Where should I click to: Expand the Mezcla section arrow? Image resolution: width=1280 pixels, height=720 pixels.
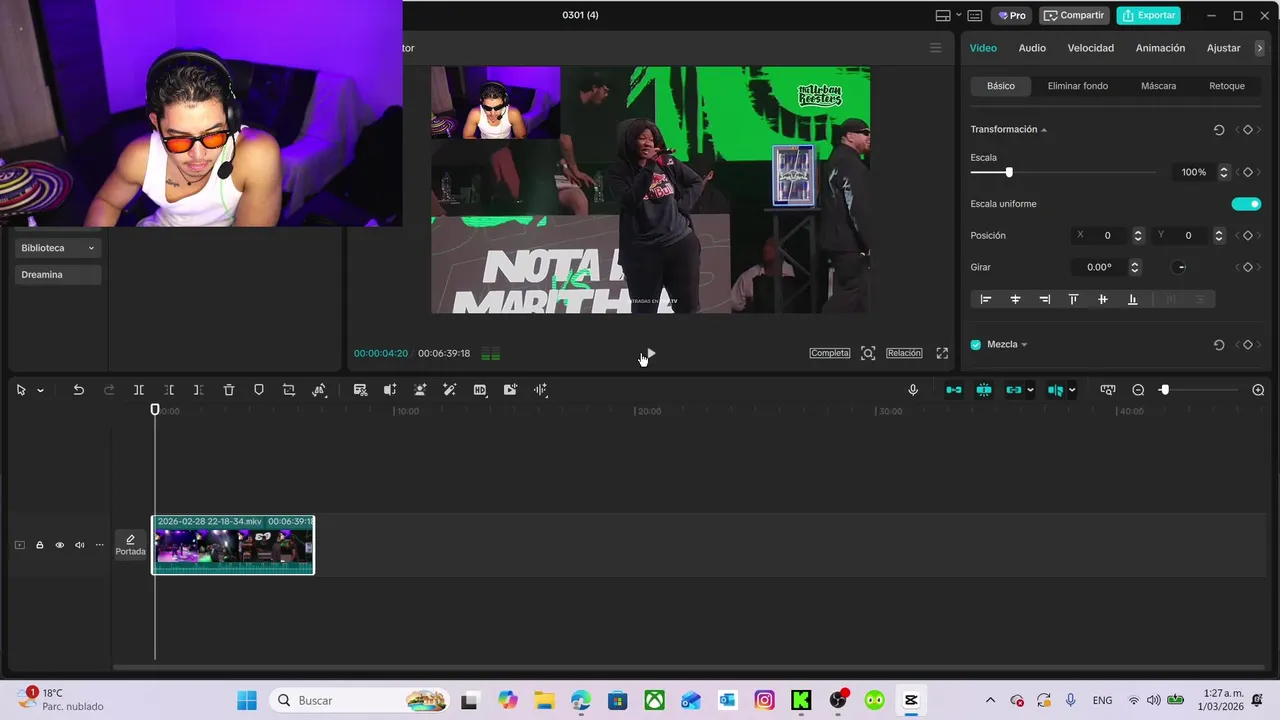tap(1024, 345)
